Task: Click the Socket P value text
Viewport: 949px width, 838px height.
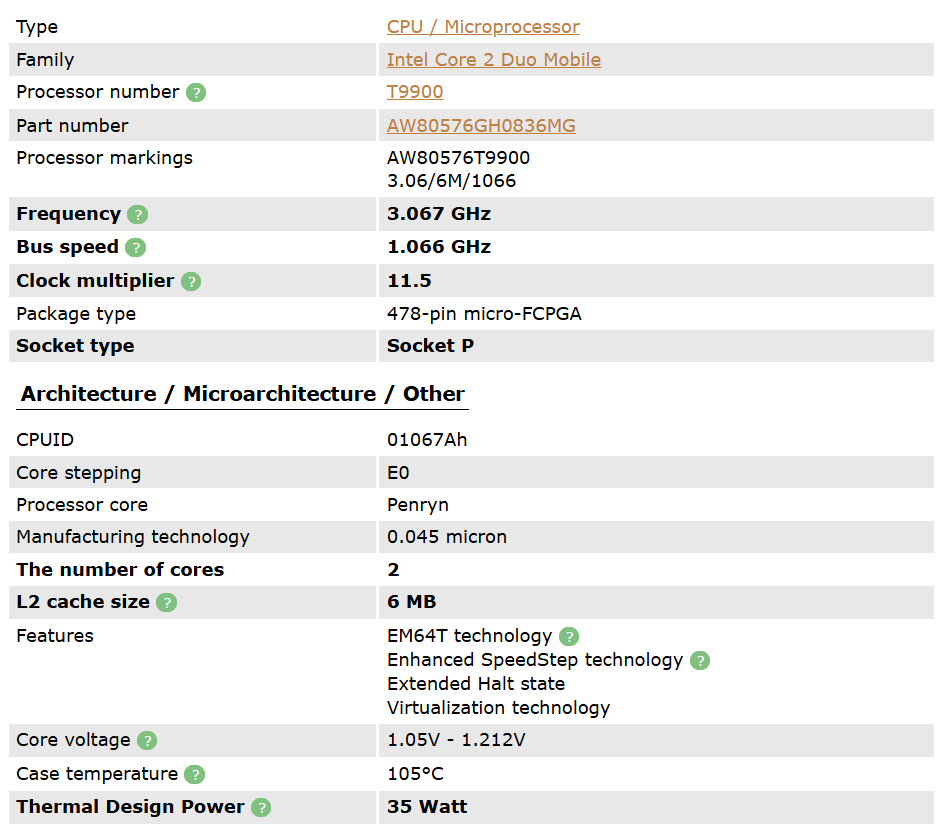Action: click(x=430, y=345)
